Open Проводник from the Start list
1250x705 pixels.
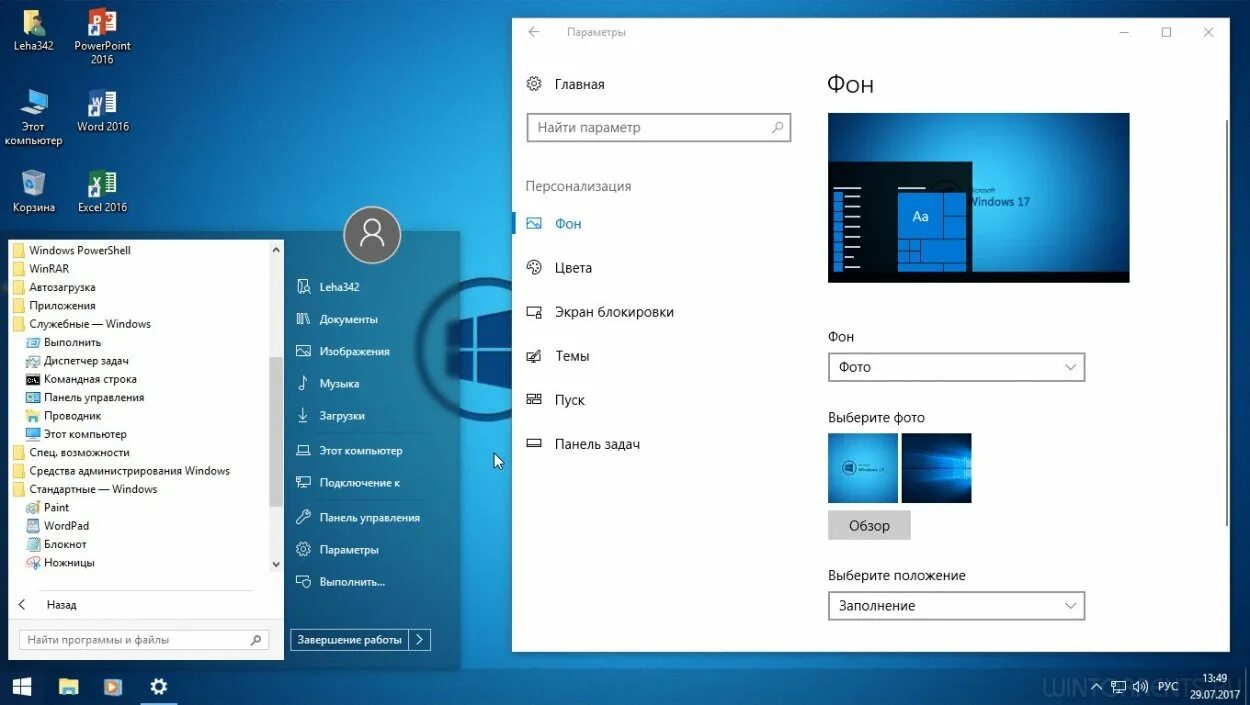72,415
